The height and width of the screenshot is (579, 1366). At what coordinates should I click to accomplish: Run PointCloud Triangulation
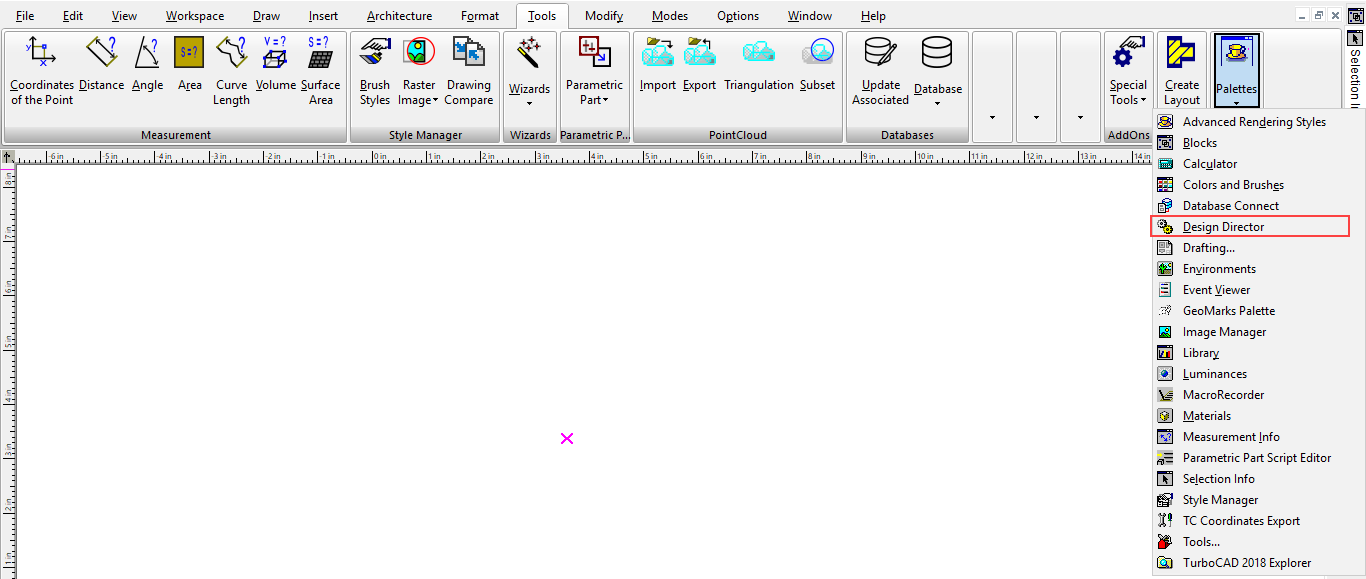point(759,65)
